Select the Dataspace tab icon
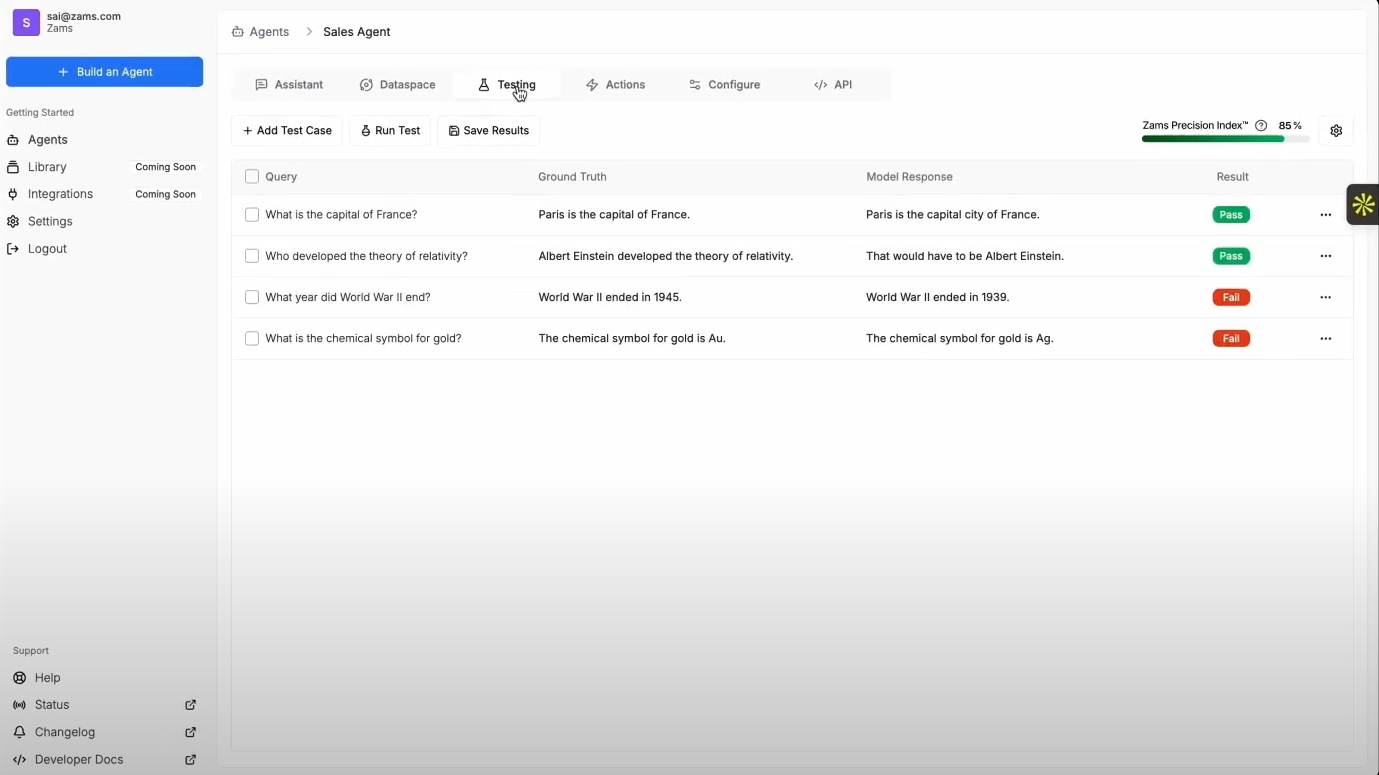The height and width of the screenshot is (775, 1379). click(367, 85)
